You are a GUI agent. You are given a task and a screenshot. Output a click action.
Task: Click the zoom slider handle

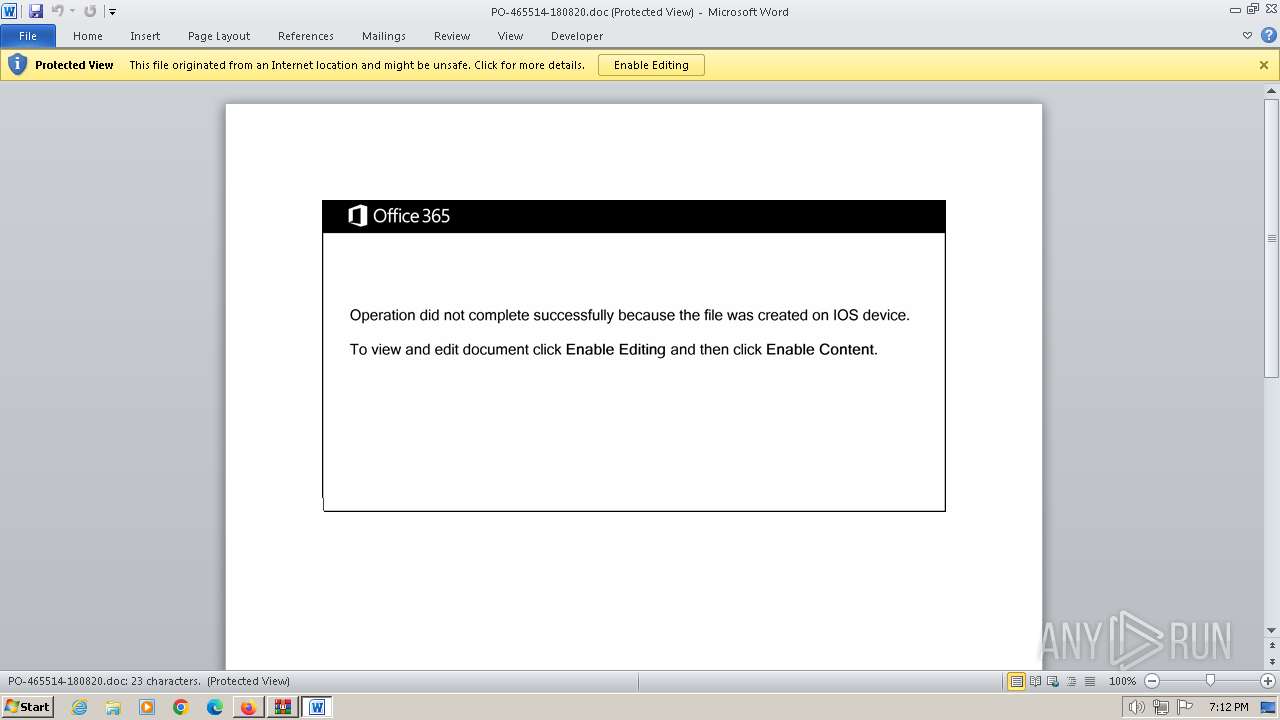(1210, 681)
